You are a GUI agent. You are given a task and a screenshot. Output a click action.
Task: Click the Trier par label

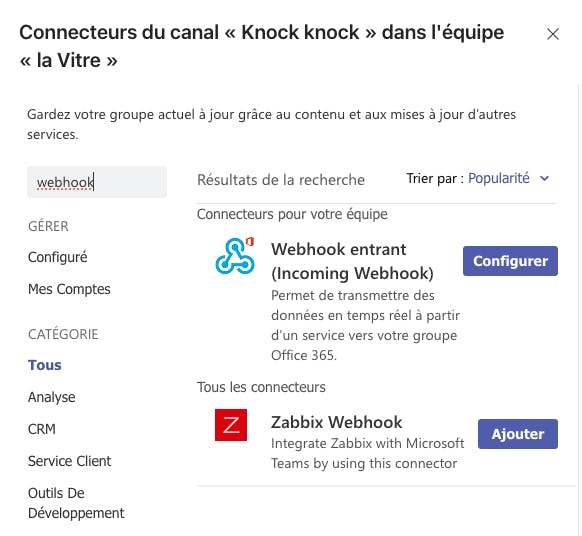[435, 179]
